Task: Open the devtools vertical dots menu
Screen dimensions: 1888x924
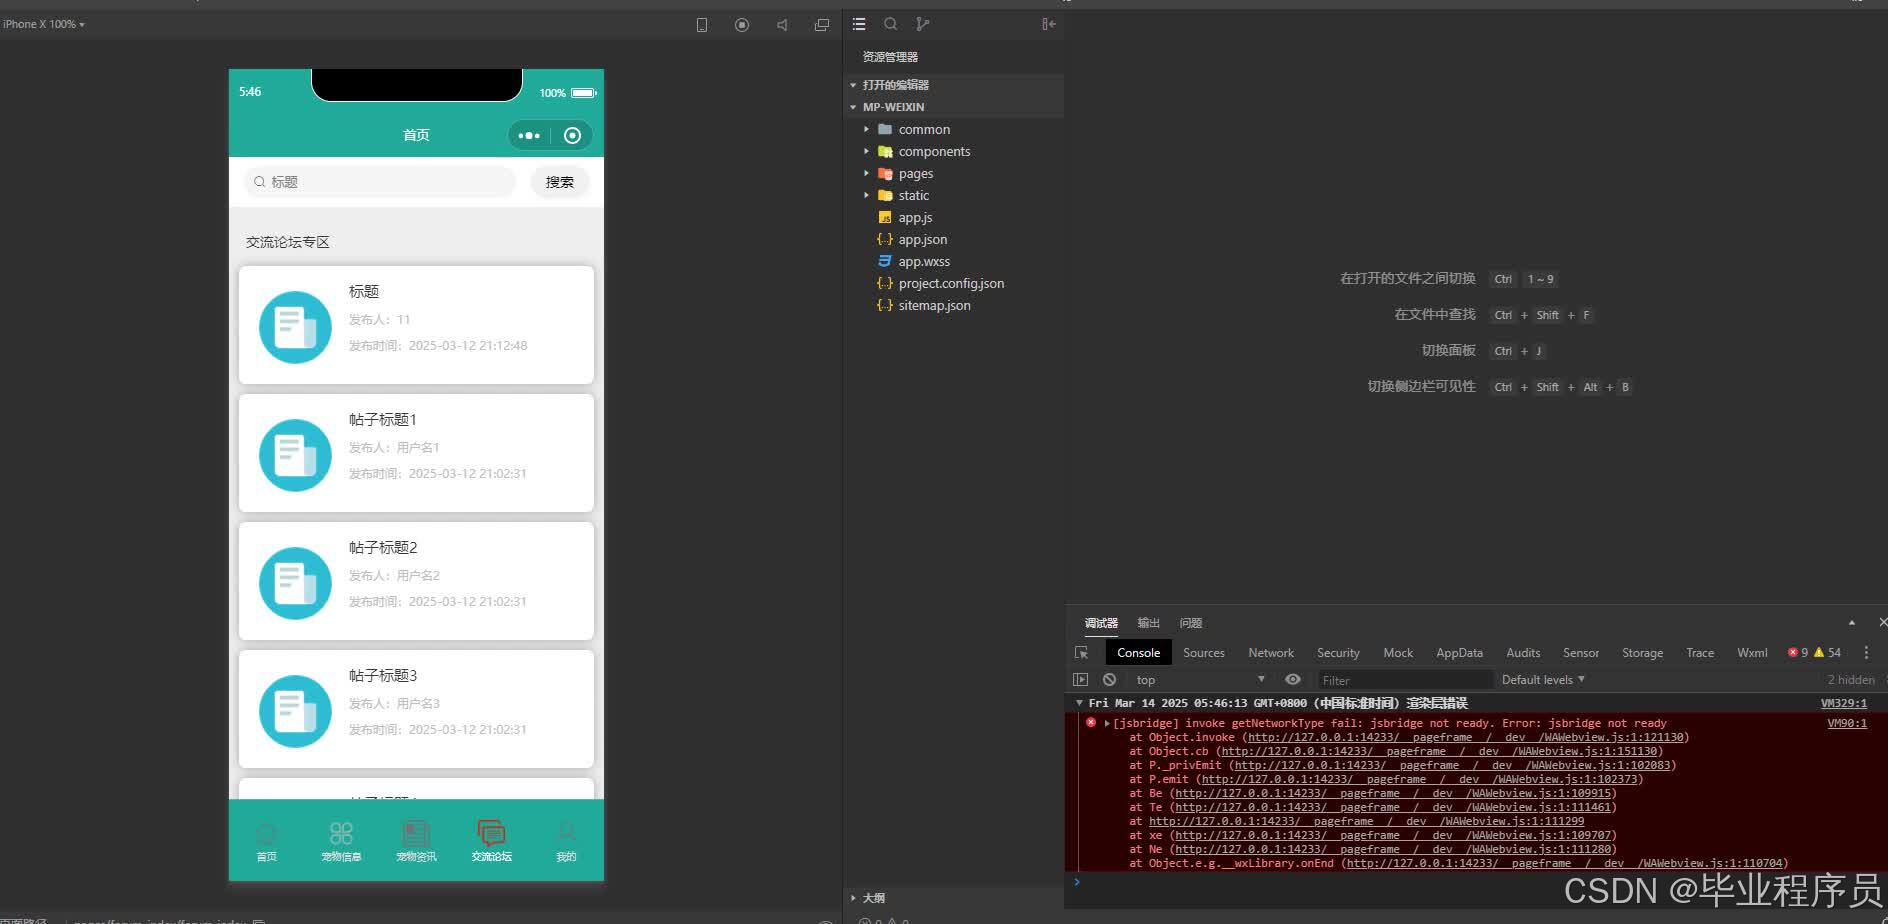Action: [x=1866, y=652]
